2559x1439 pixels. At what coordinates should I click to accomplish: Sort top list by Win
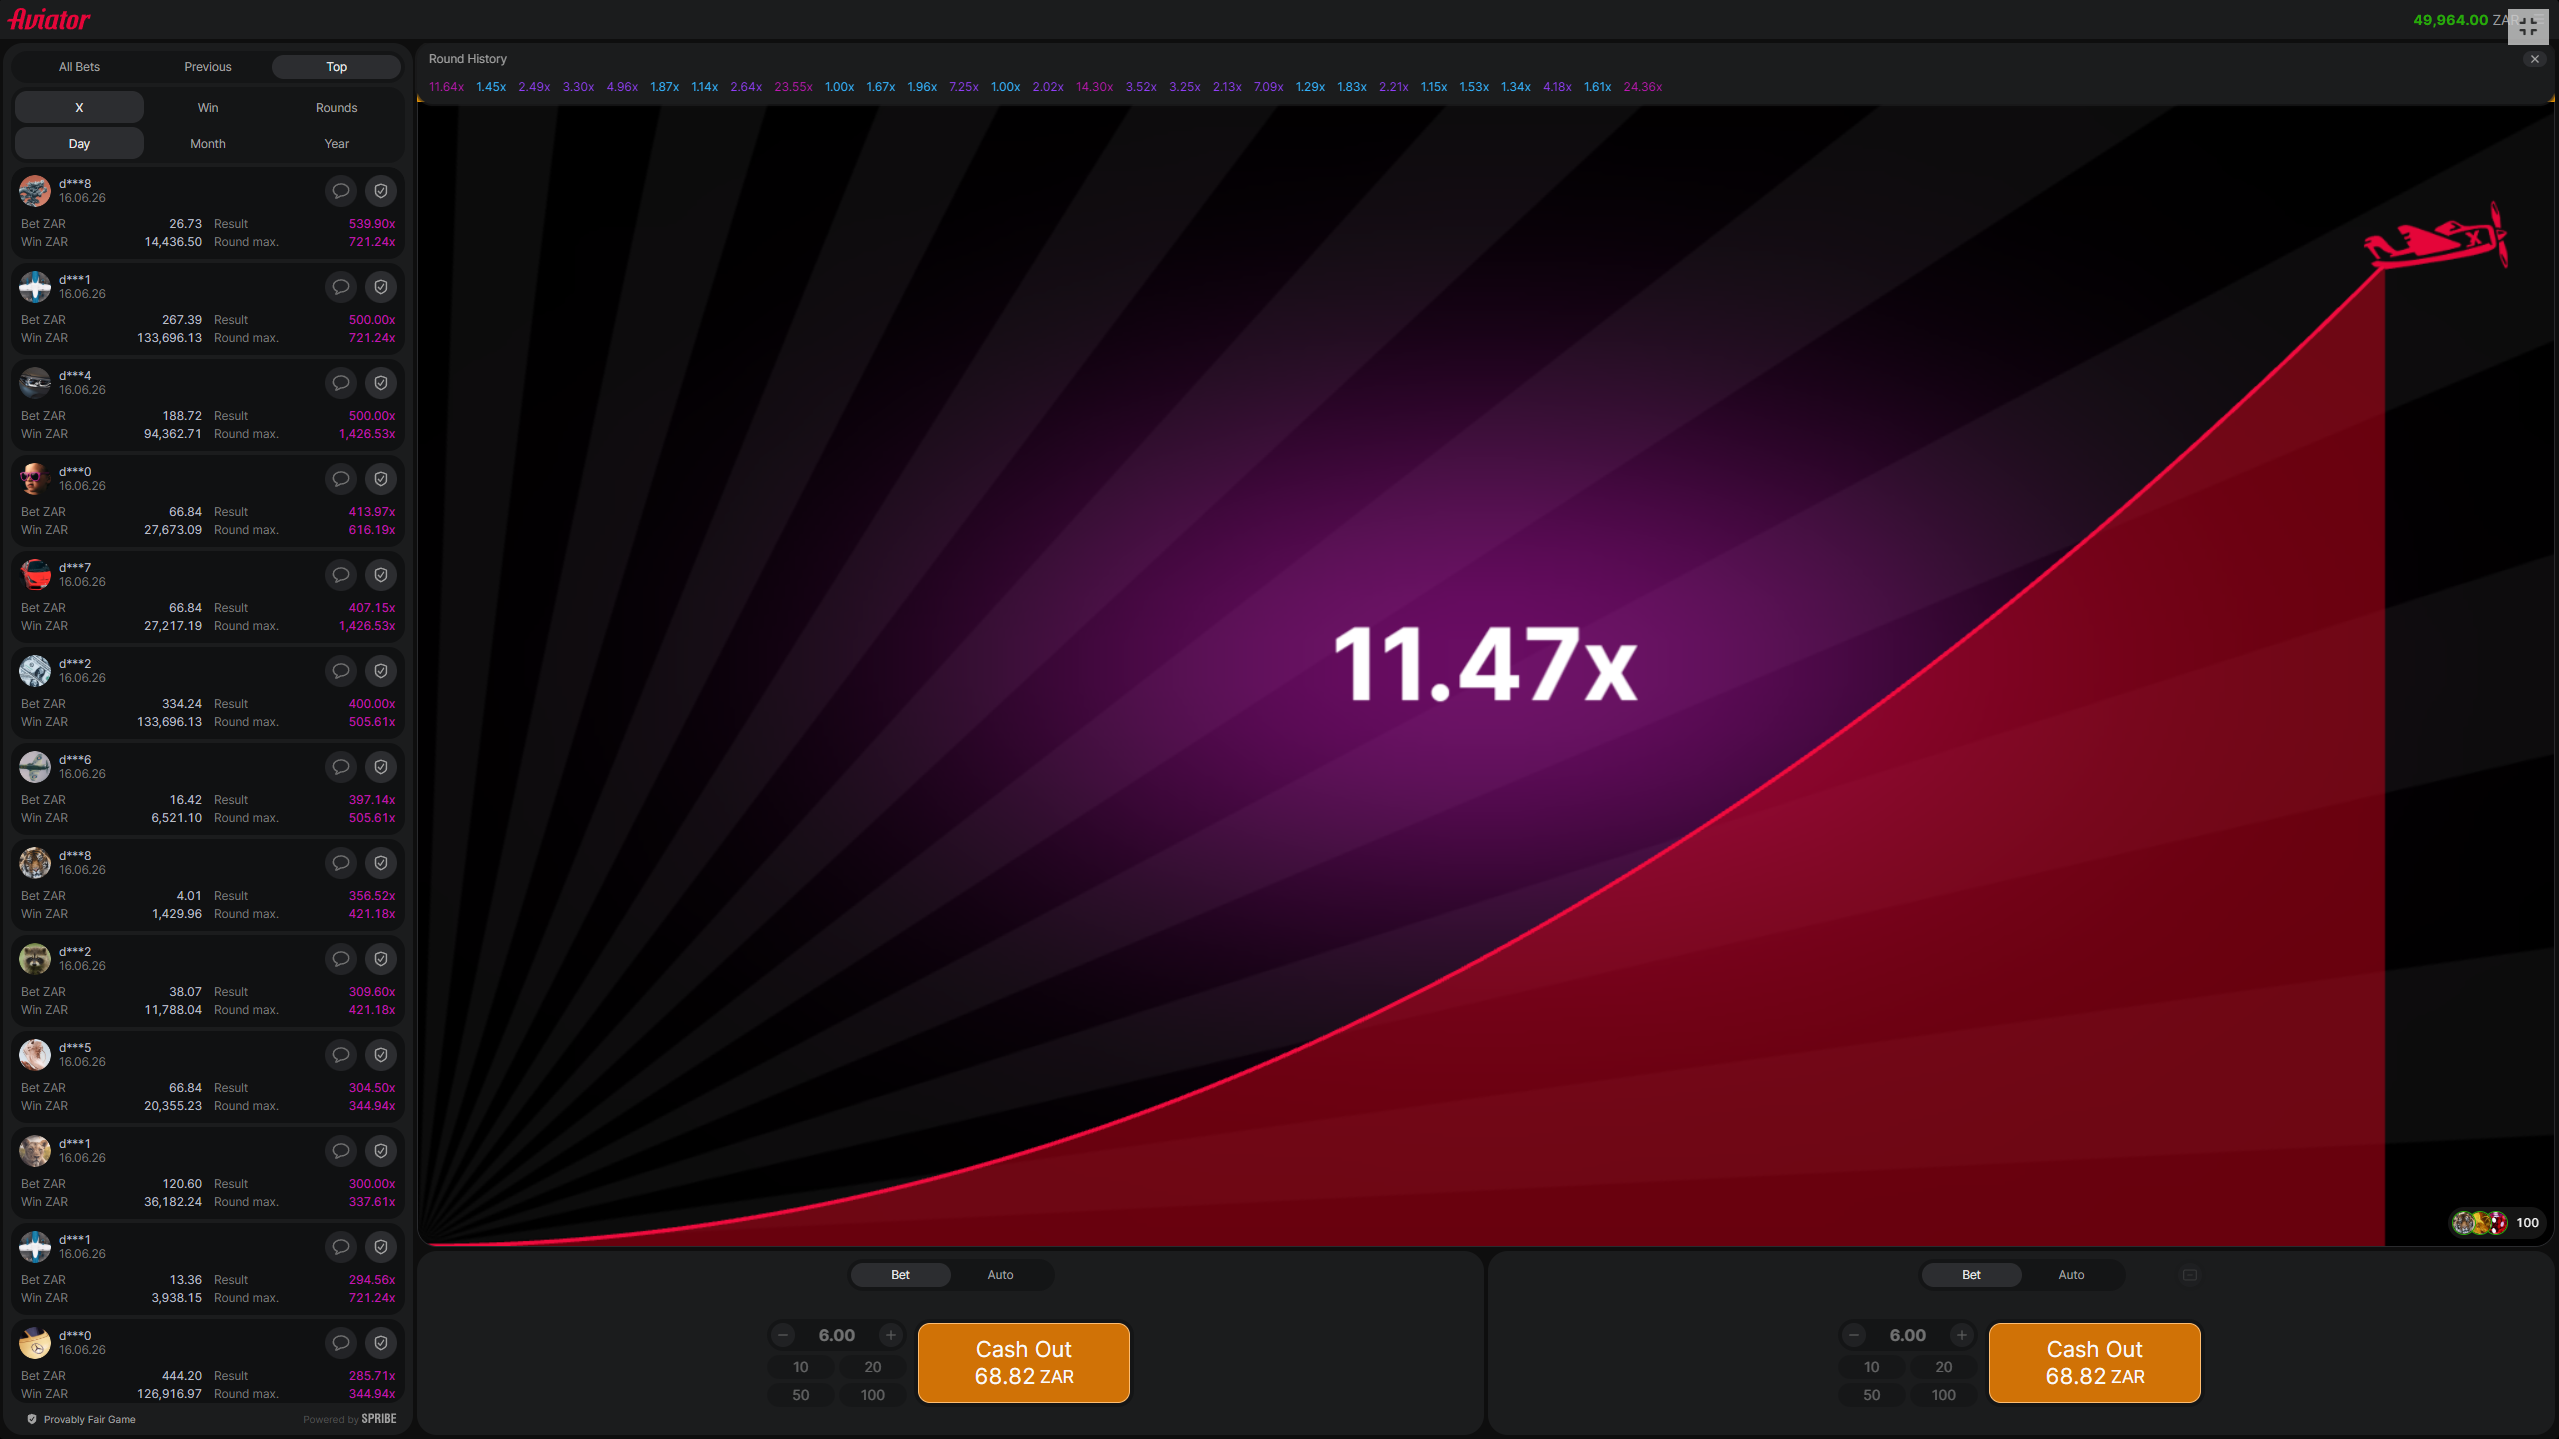(x=208, y=108)
